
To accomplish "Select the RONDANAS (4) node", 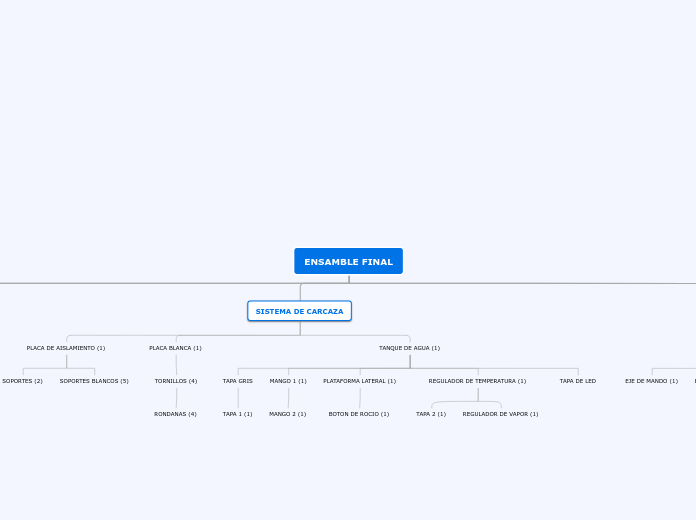I will (x=175, y=413).
